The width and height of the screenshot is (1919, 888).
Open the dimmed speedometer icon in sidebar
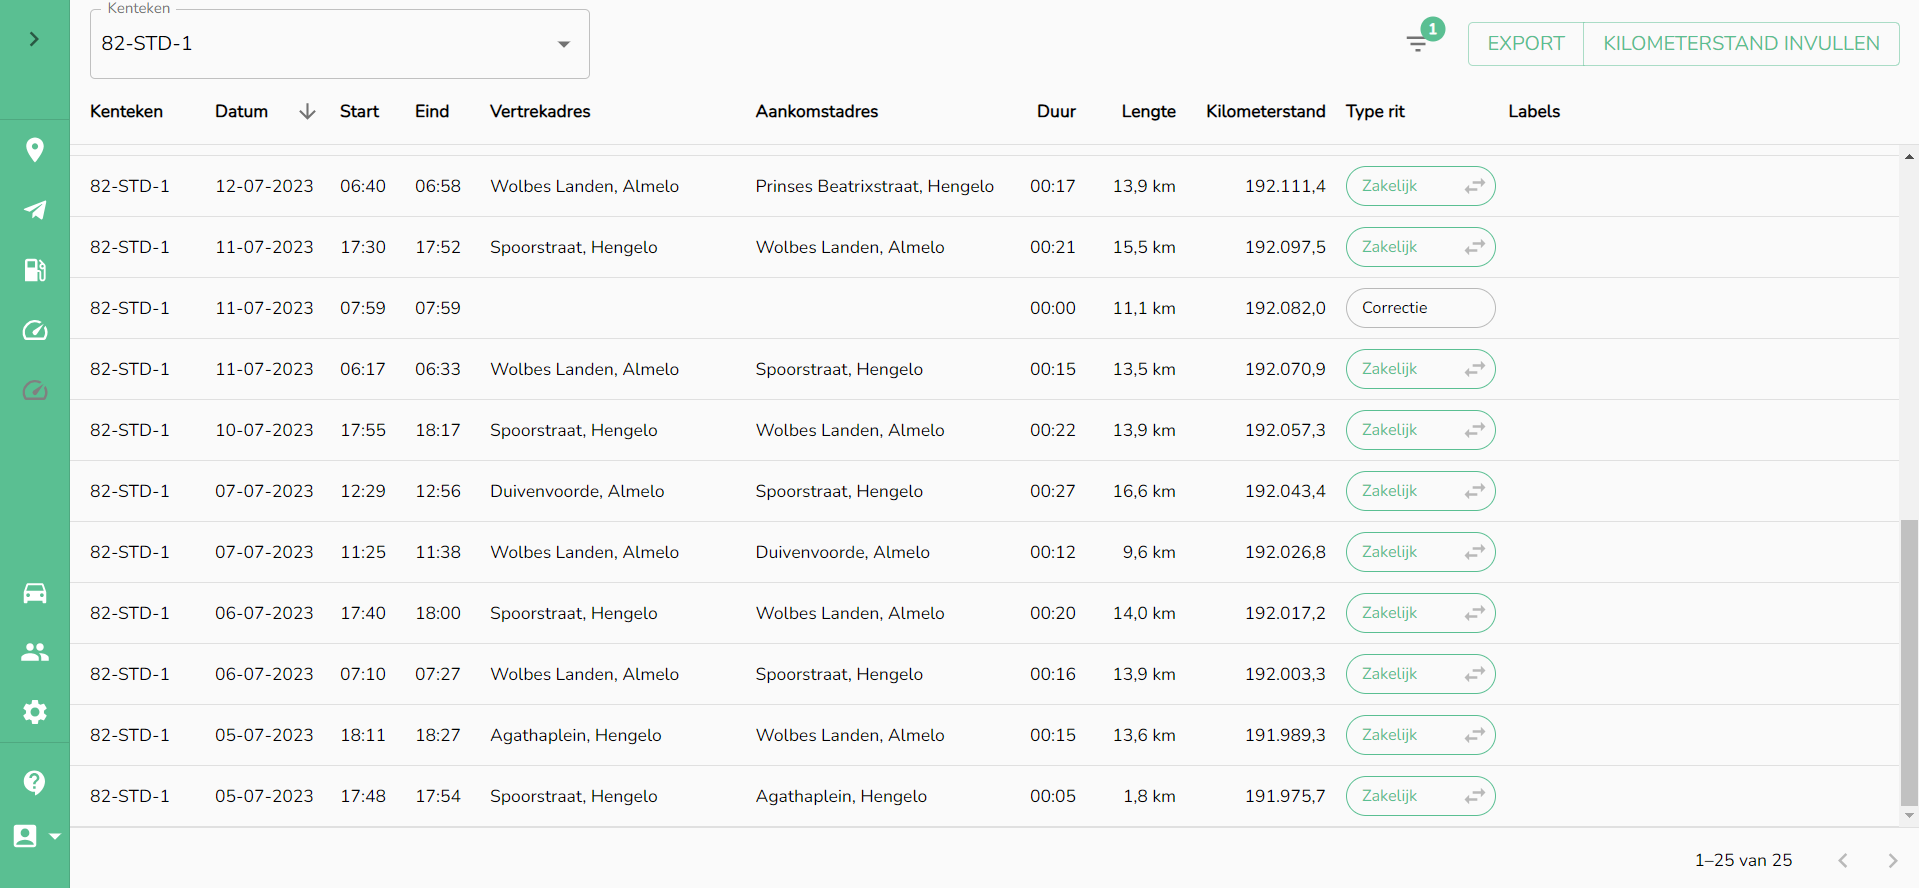[35, 390]
